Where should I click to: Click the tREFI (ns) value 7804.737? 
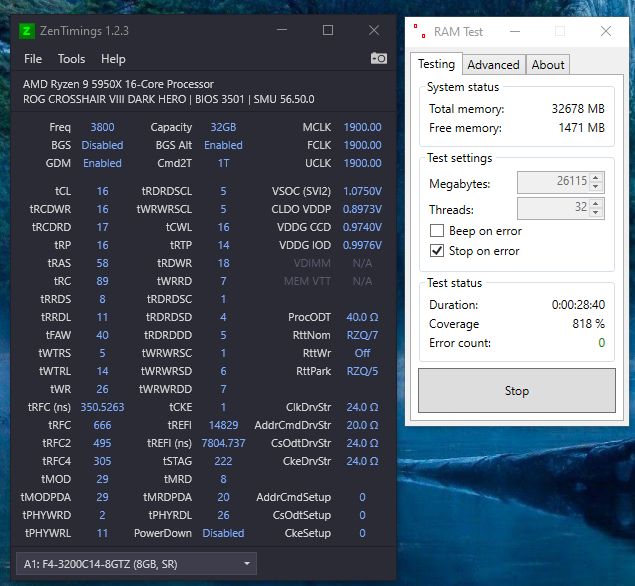point(224,443)
